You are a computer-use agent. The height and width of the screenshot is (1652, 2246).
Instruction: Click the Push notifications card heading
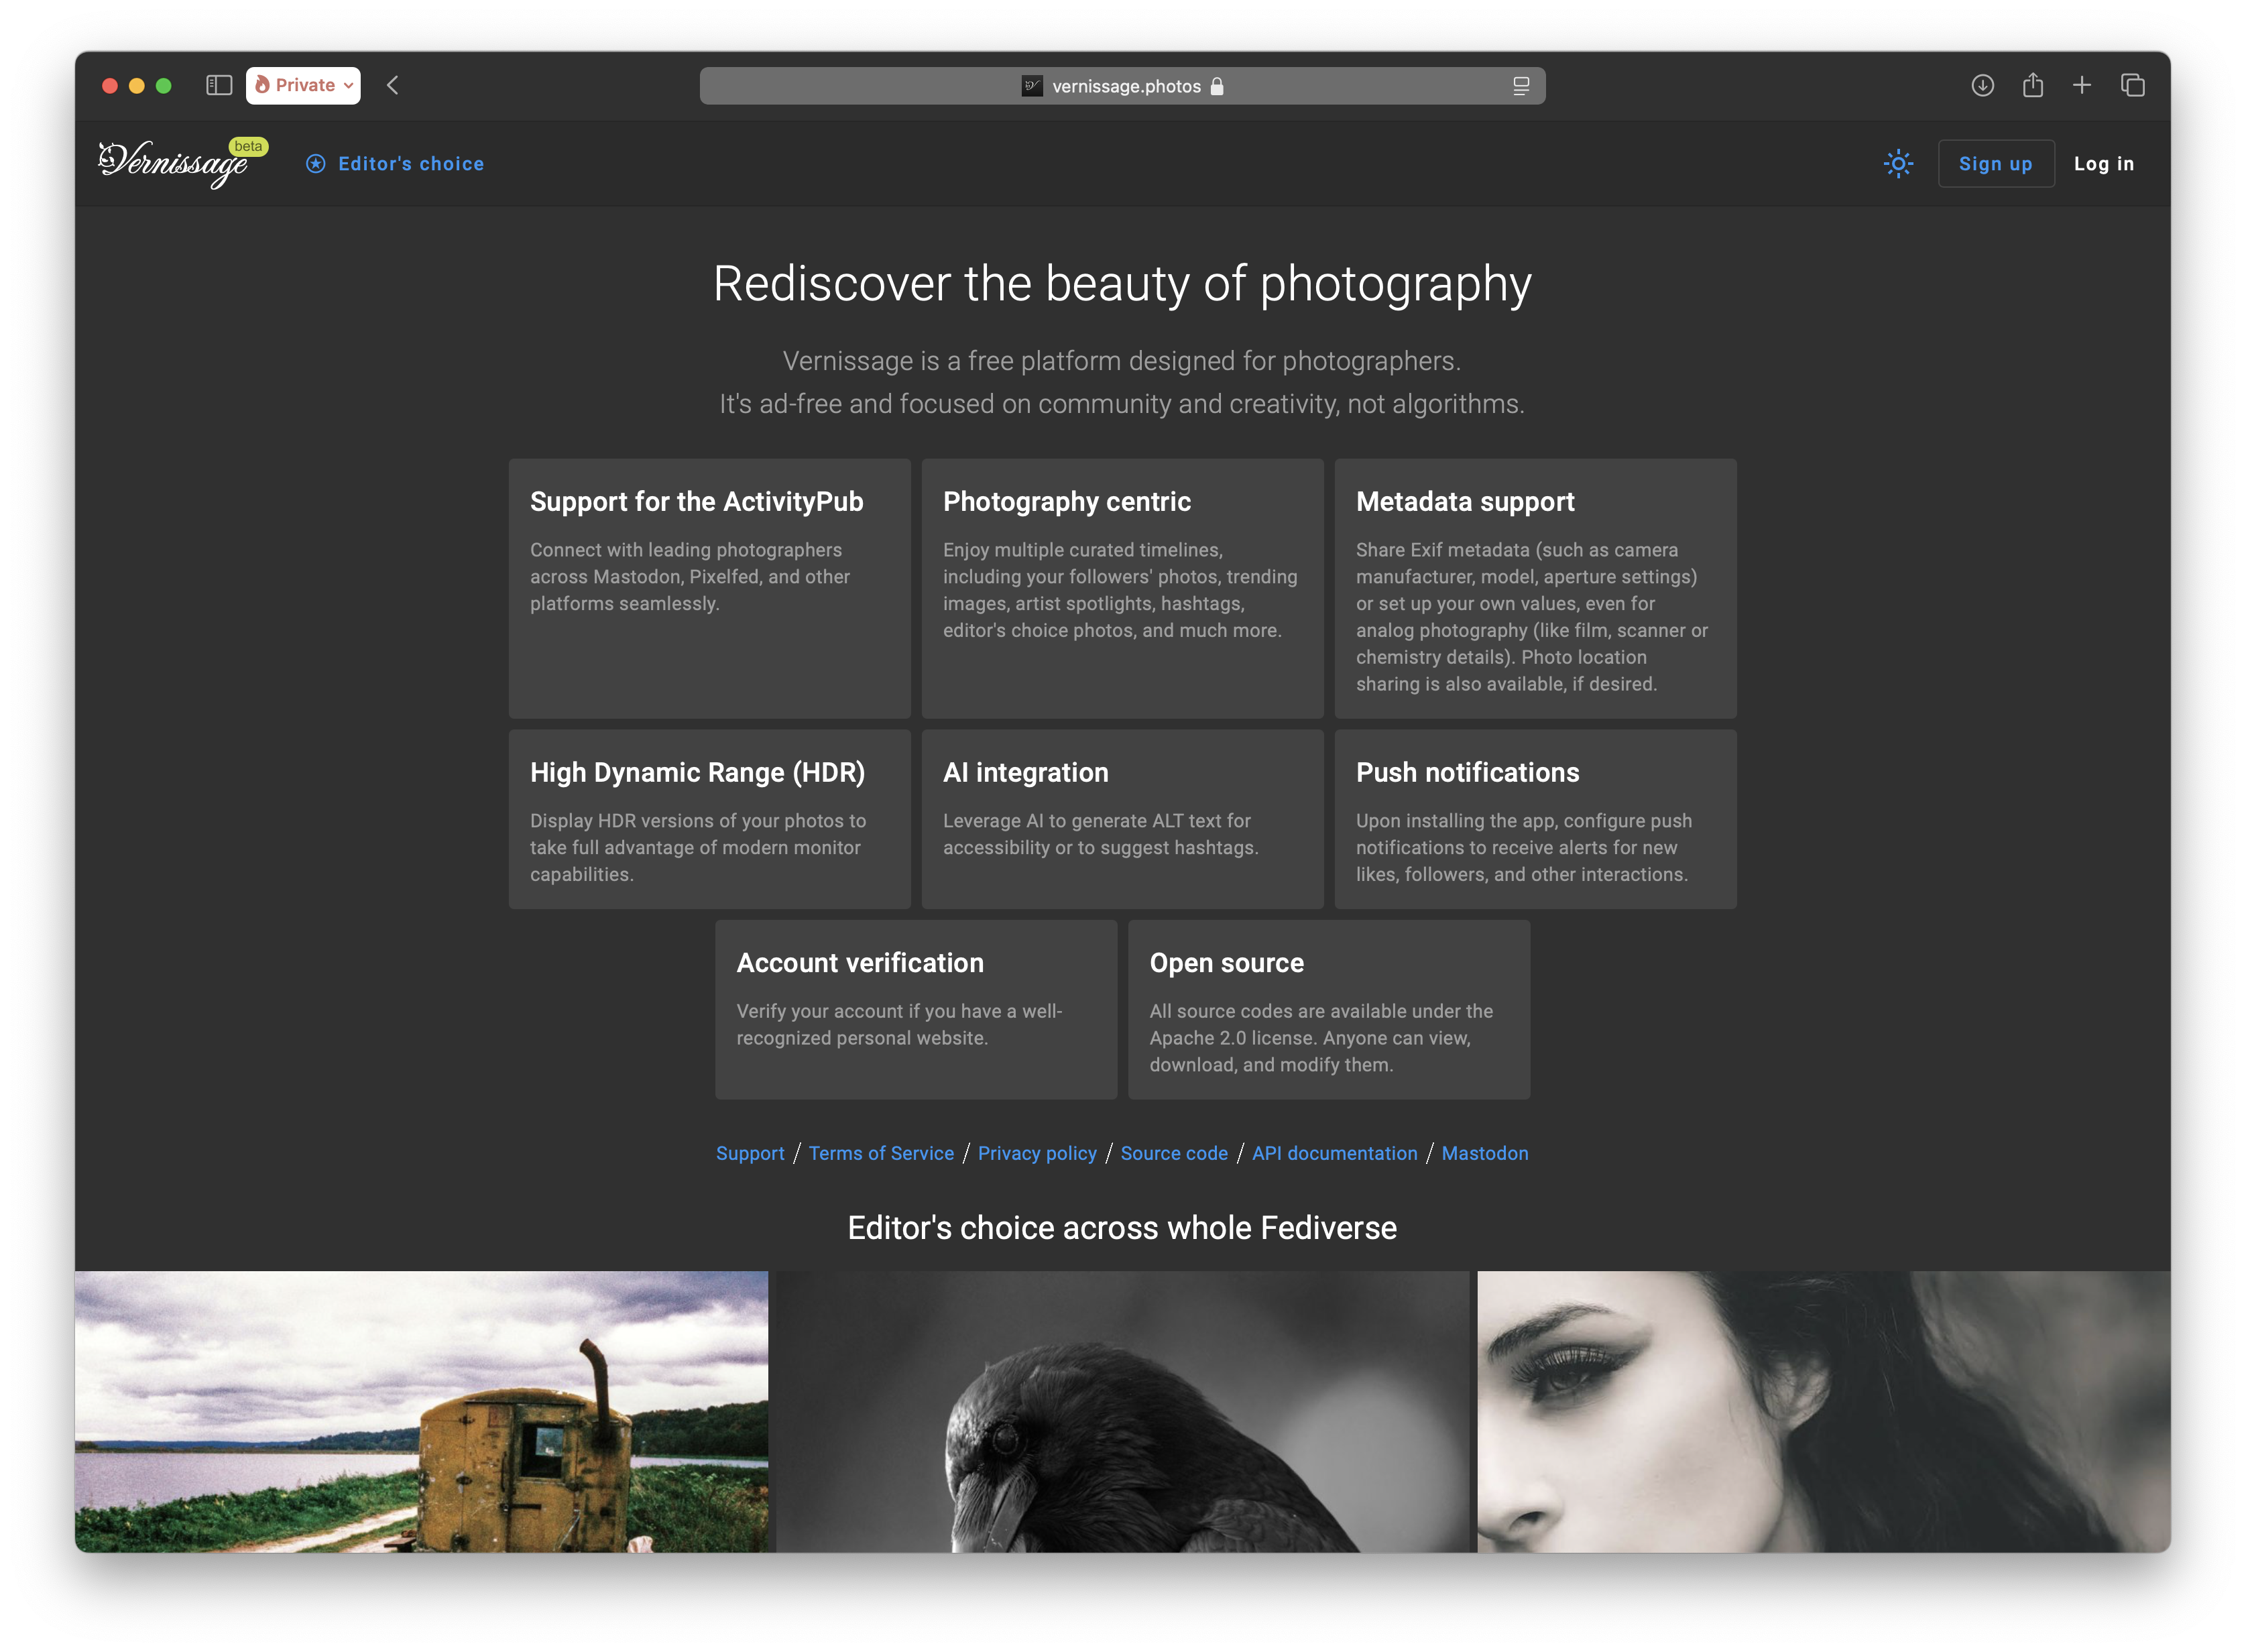click(x=1467, y=772)
